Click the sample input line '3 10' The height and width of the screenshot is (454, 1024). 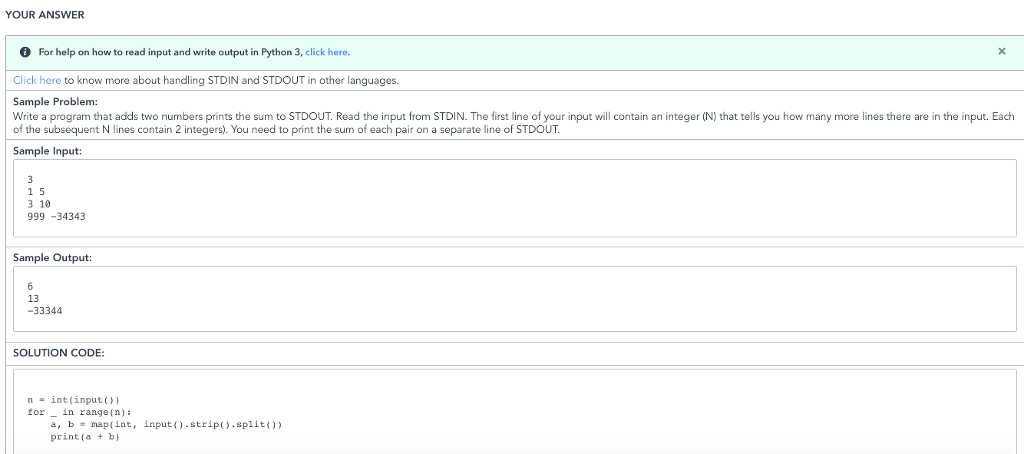pos(39,204)
